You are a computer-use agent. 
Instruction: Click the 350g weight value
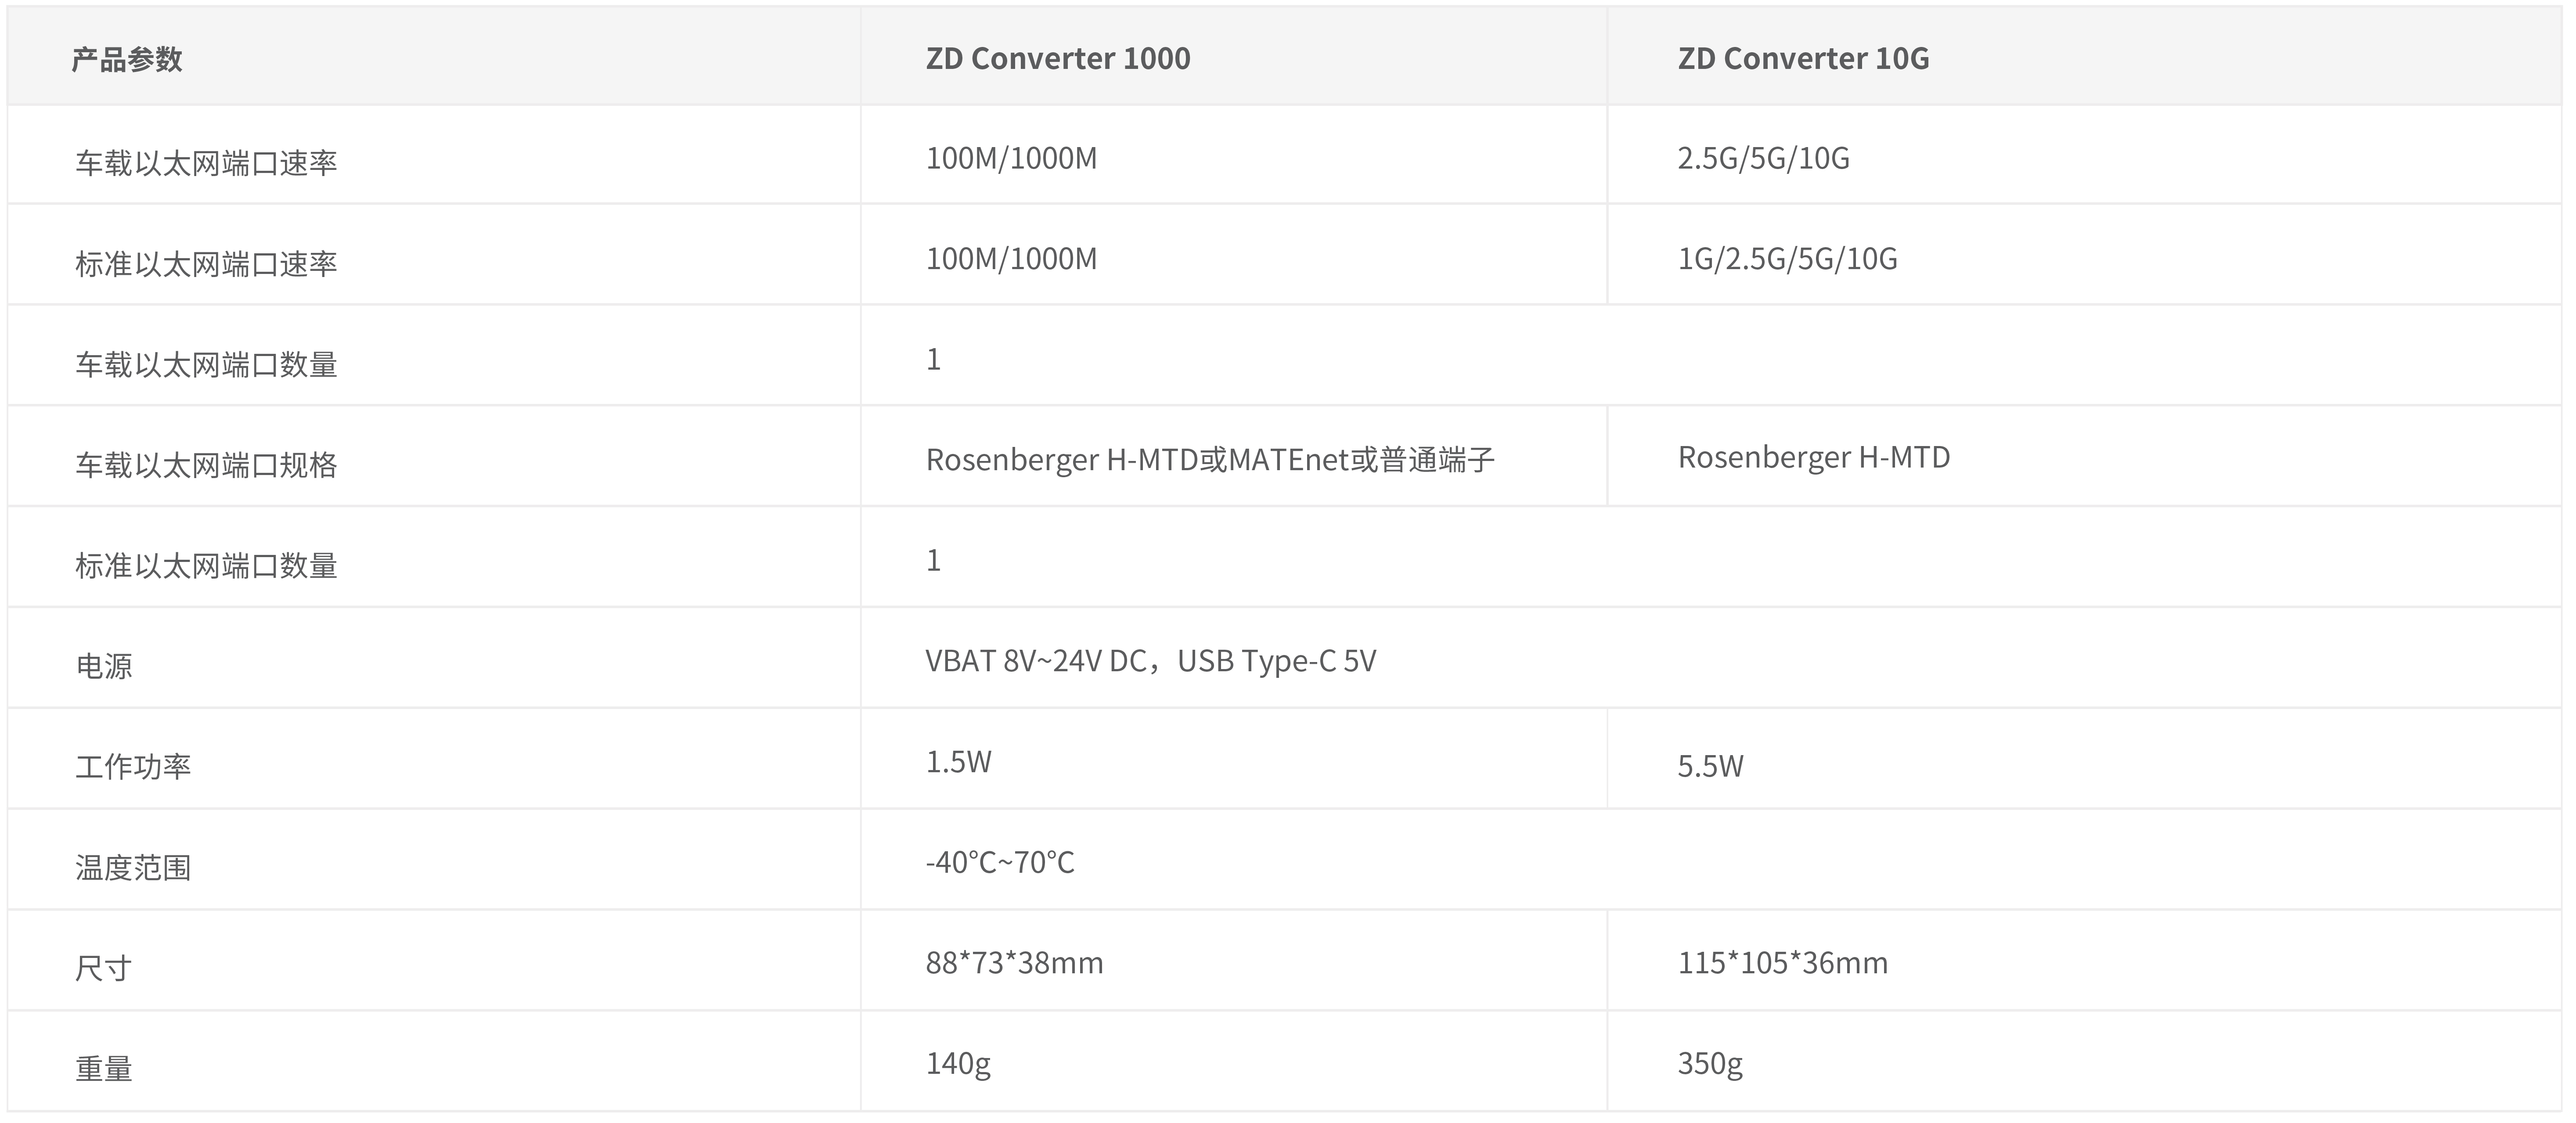(1710, 1063)
